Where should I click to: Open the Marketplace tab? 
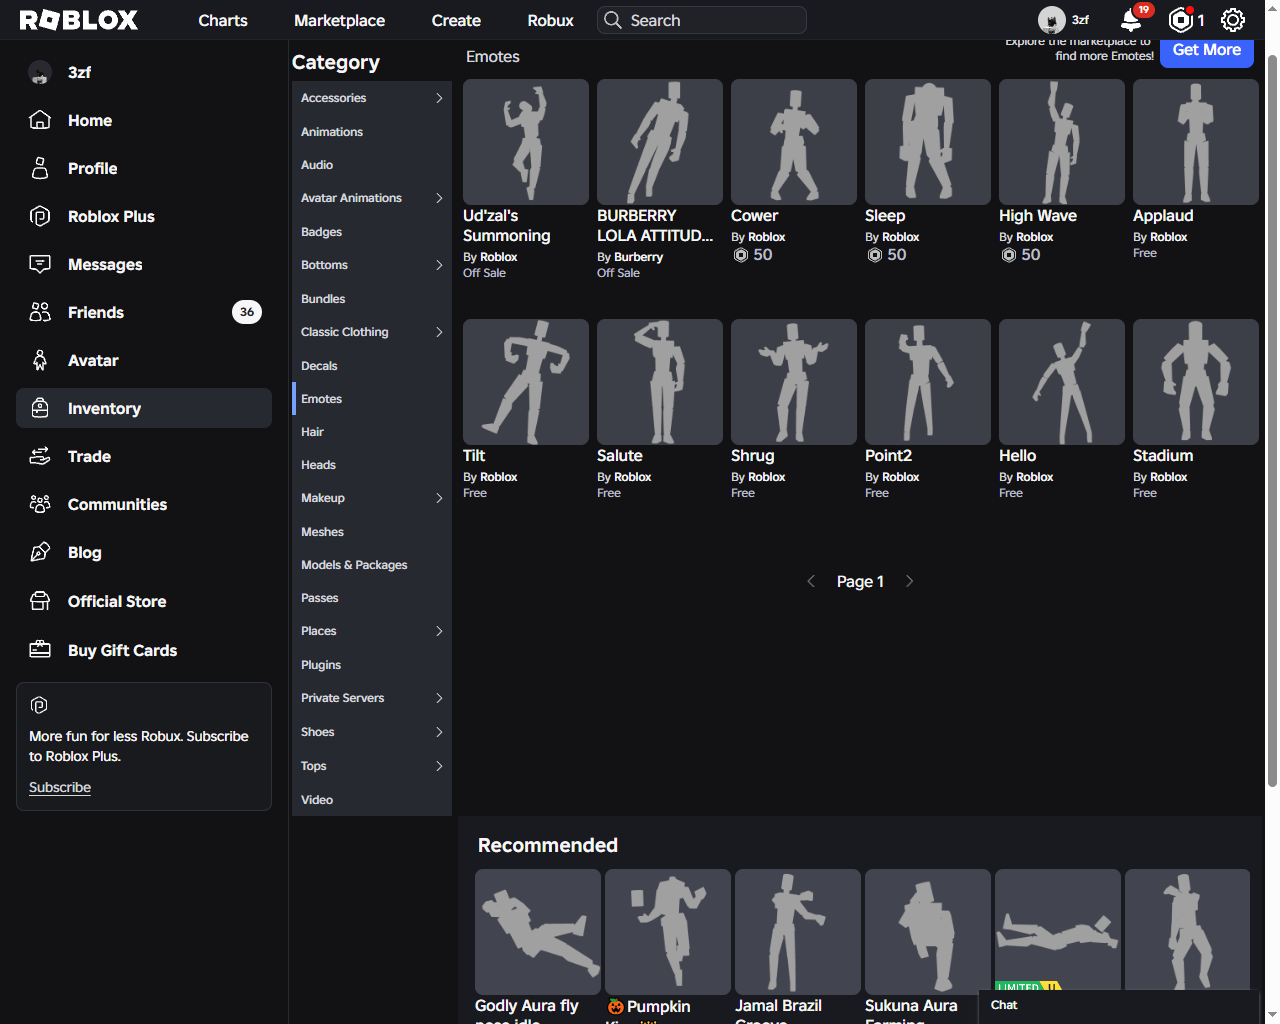pos(339,20)
